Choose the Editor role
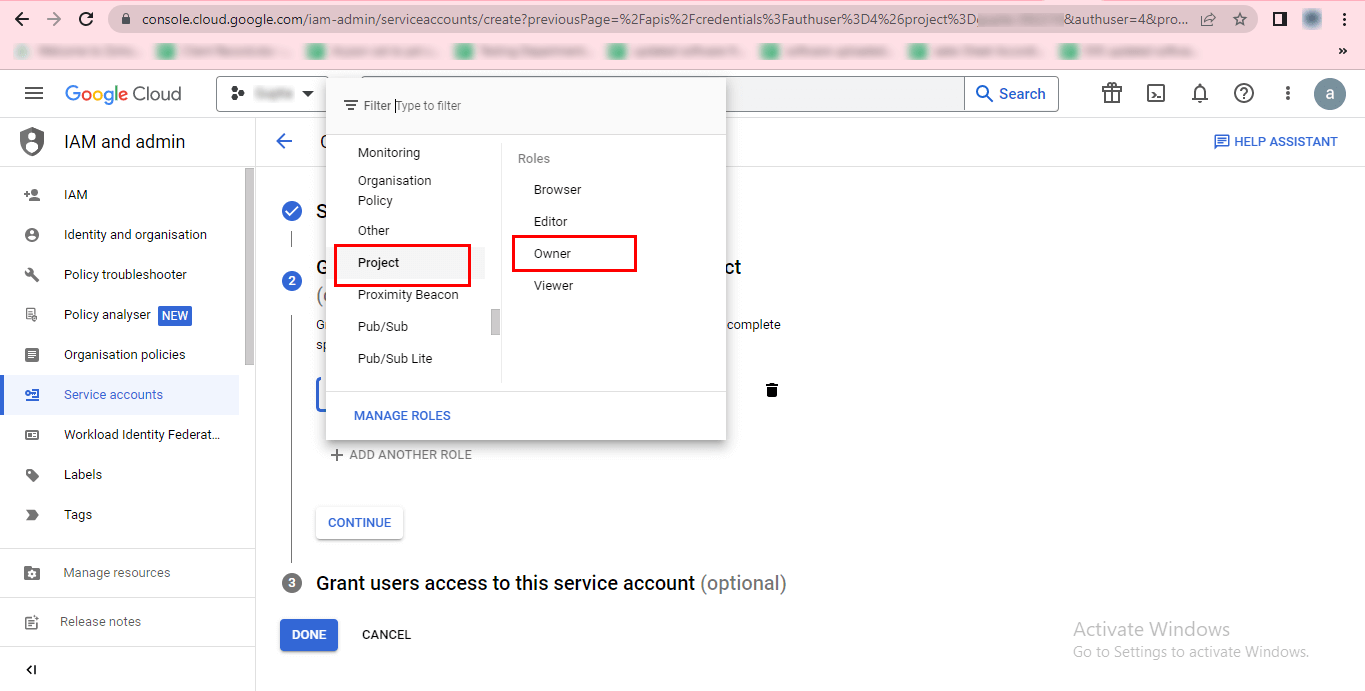This screenshot has height=691, width=1365. (551, 222)
